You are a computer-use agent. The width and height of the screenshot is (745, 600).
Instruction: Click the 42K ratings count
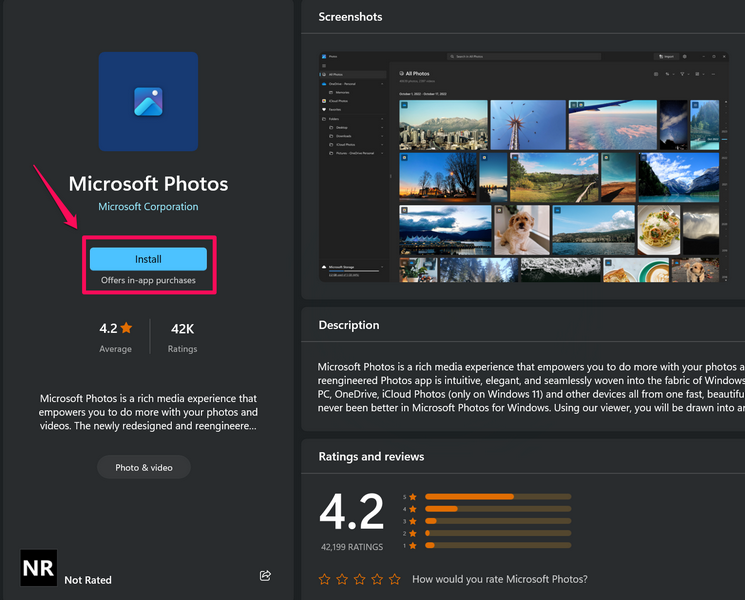[x=183, y=328]
